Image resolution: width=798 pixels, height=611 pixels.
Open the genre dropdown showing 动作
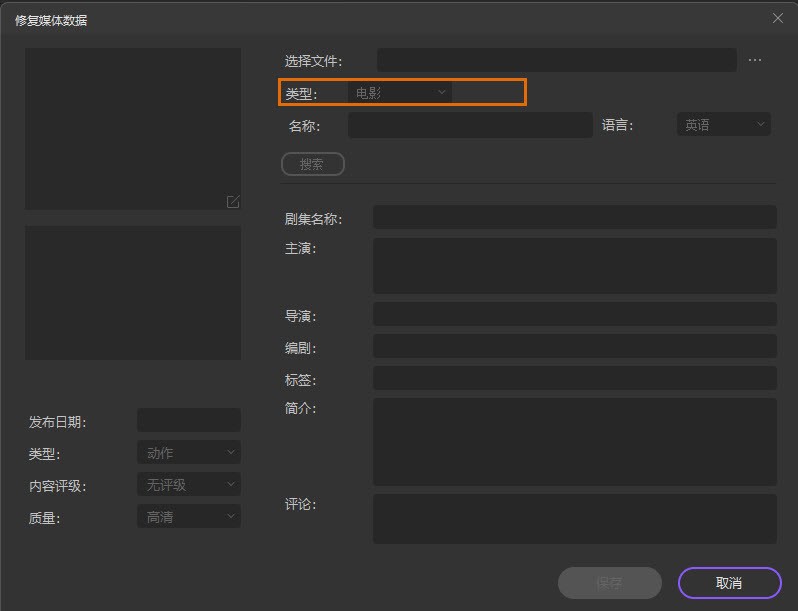189,453
